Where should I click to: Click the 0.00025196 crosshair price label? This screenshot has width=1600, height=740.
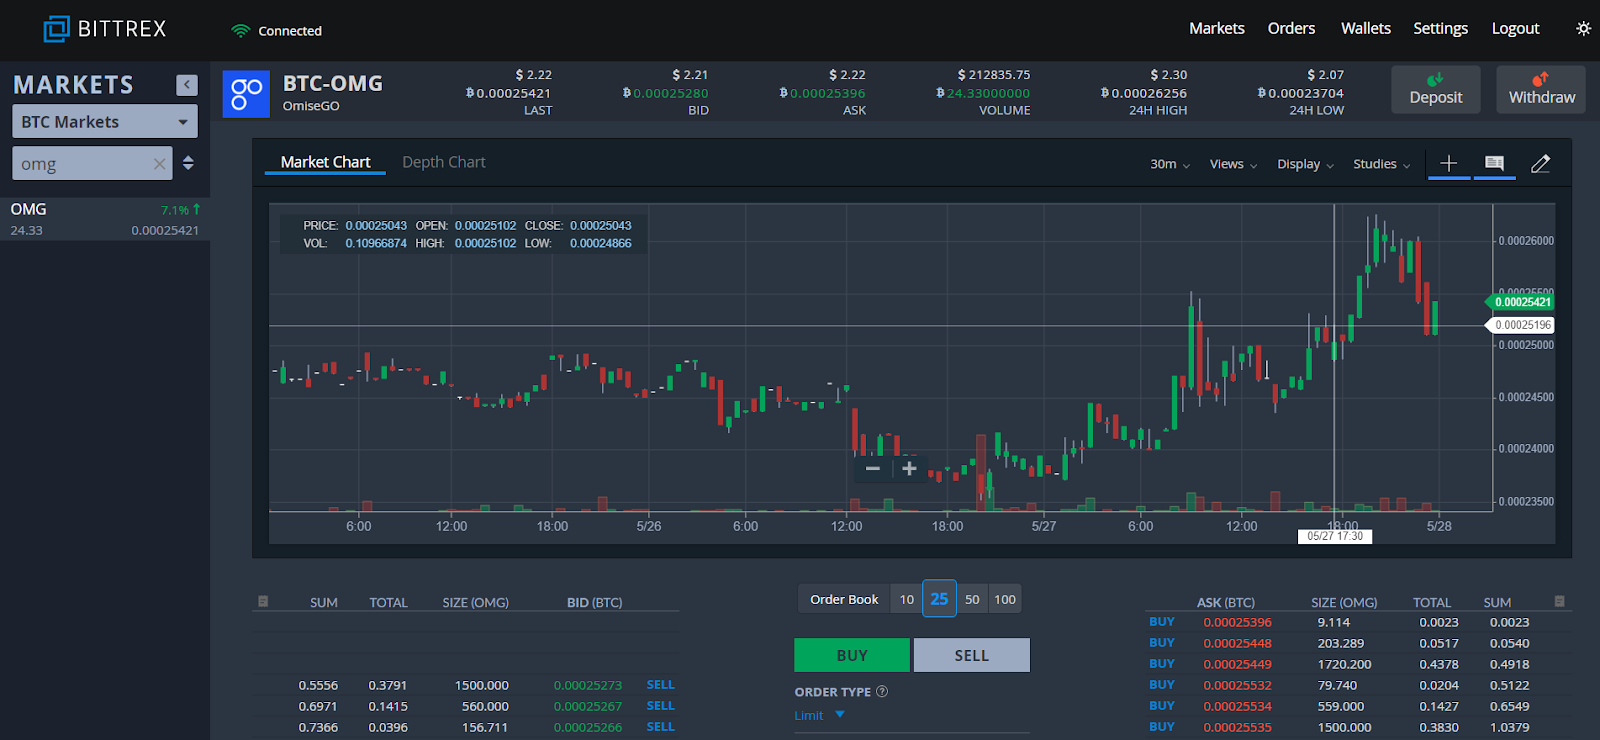click(1521, 325)
